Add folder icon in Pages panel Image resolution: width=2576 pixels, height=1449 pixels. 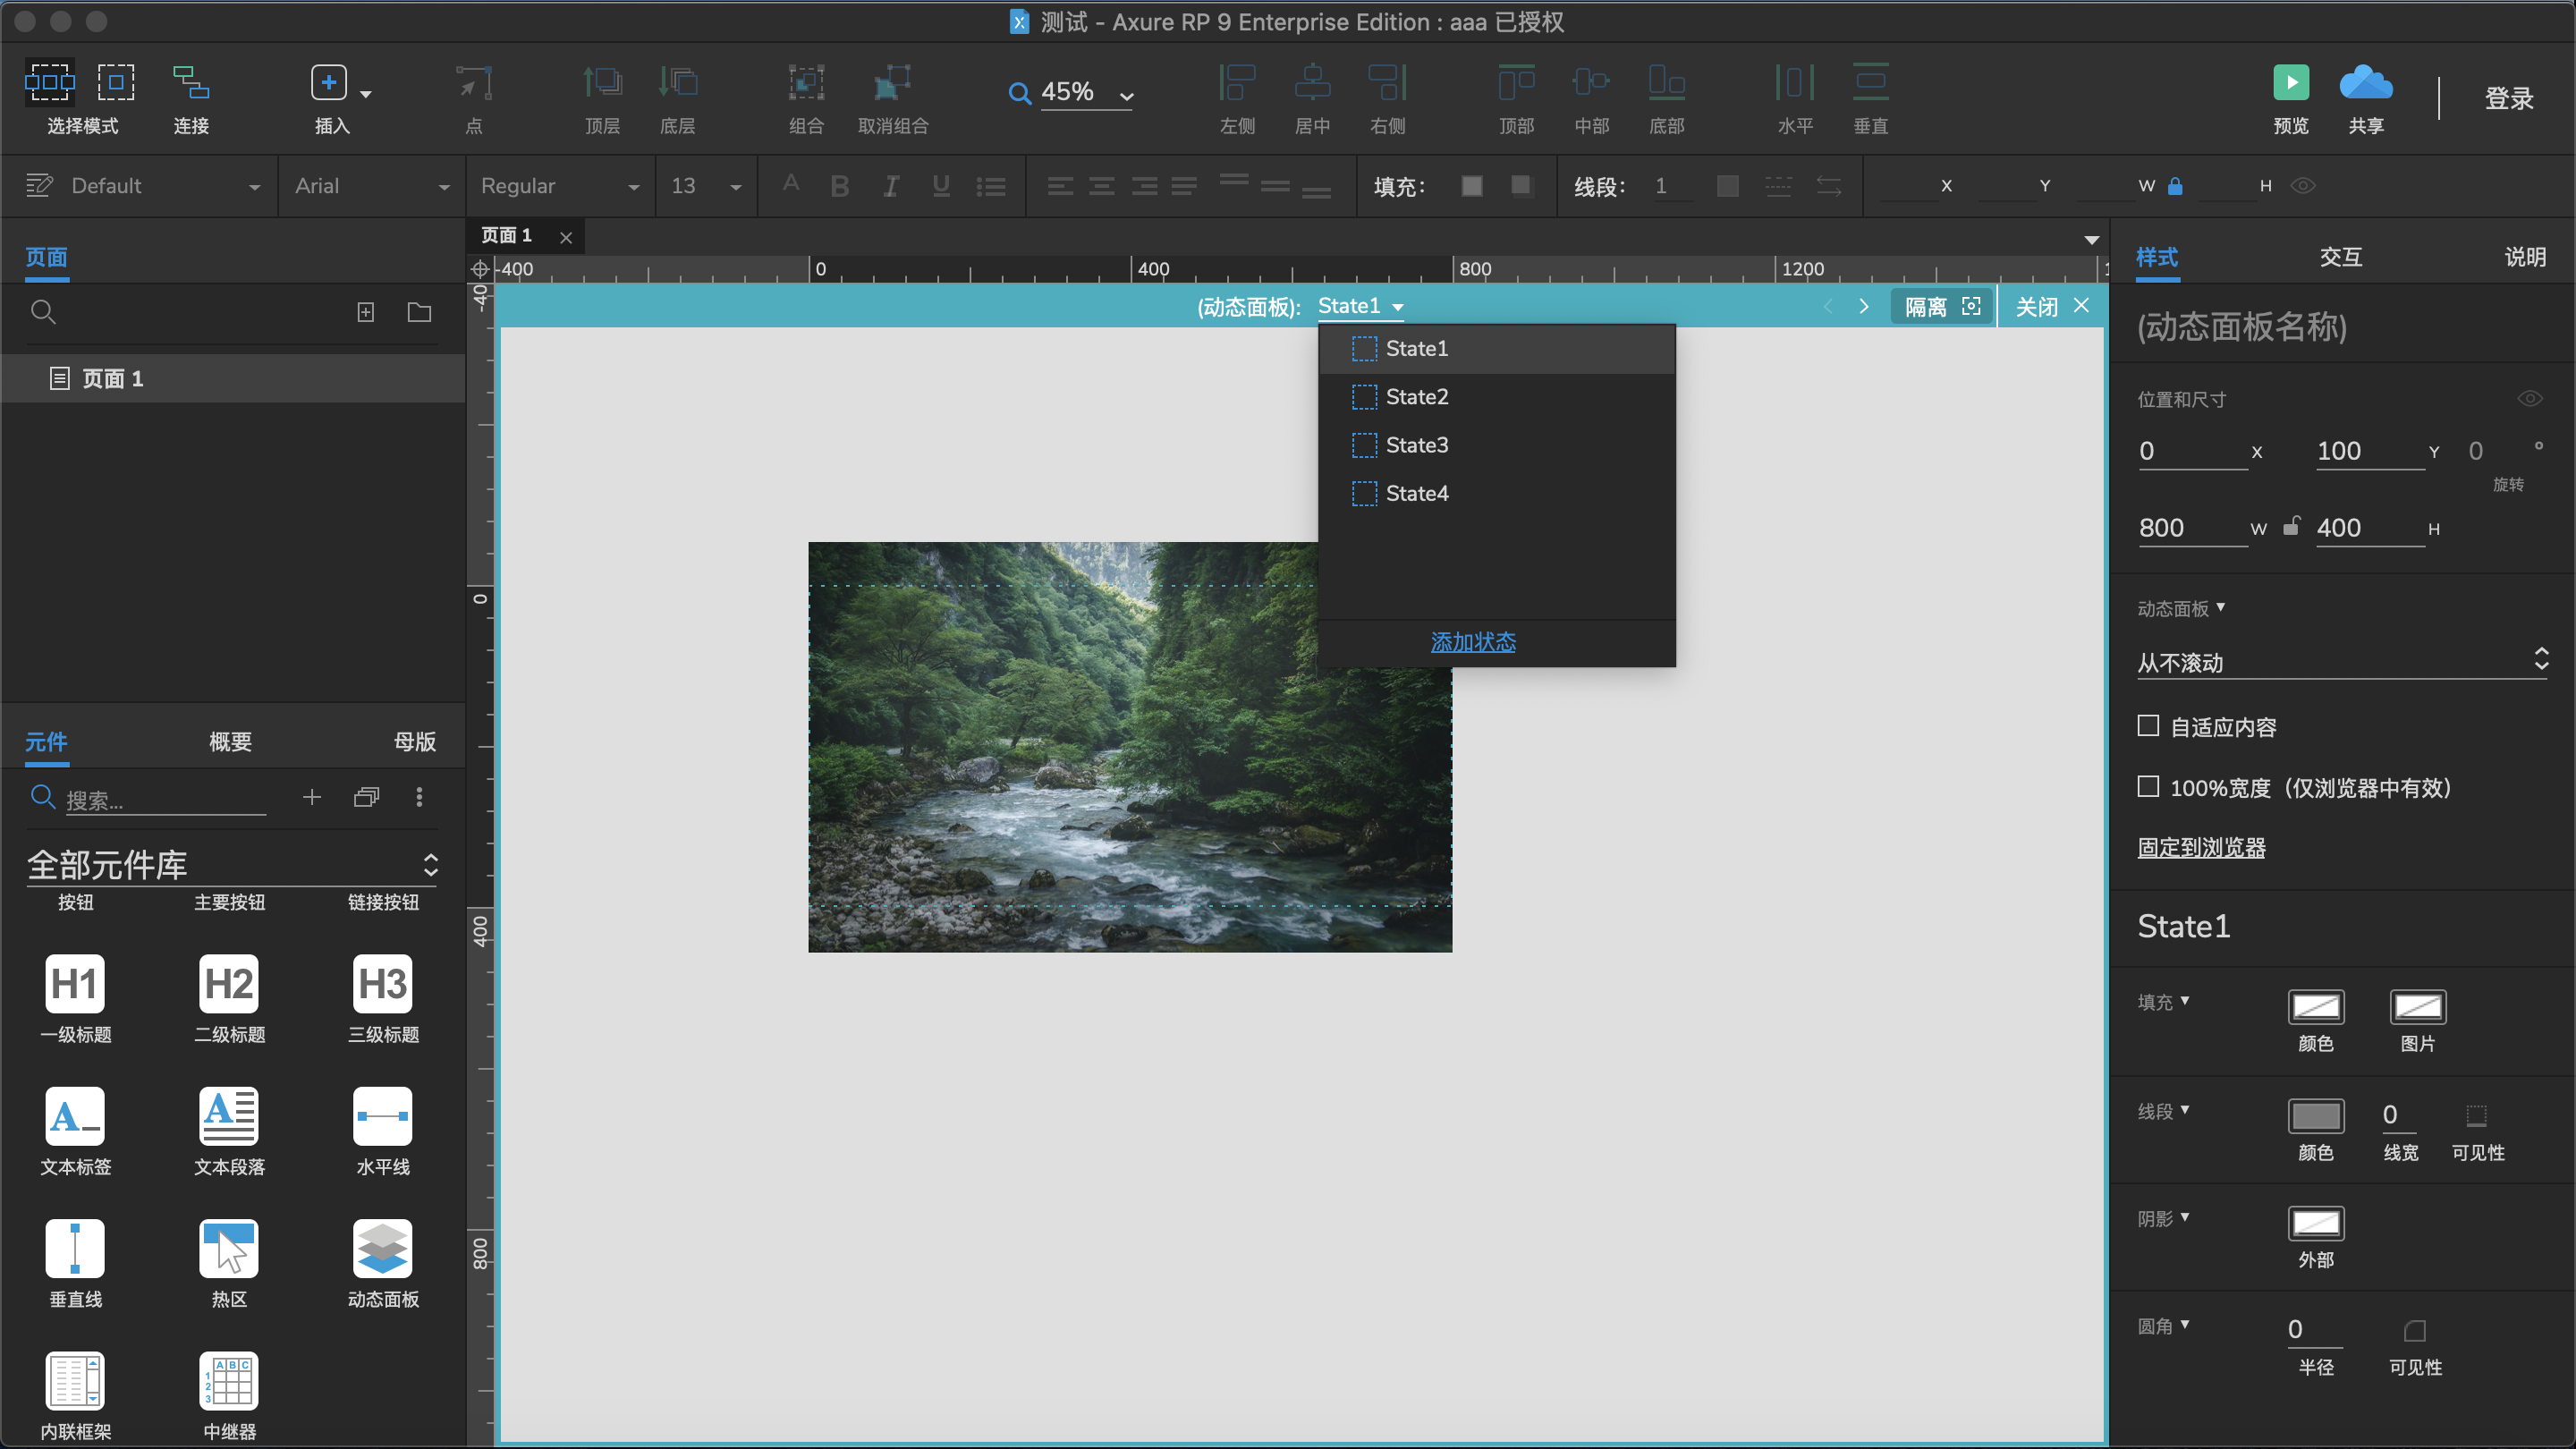click(x=419, y=312)
